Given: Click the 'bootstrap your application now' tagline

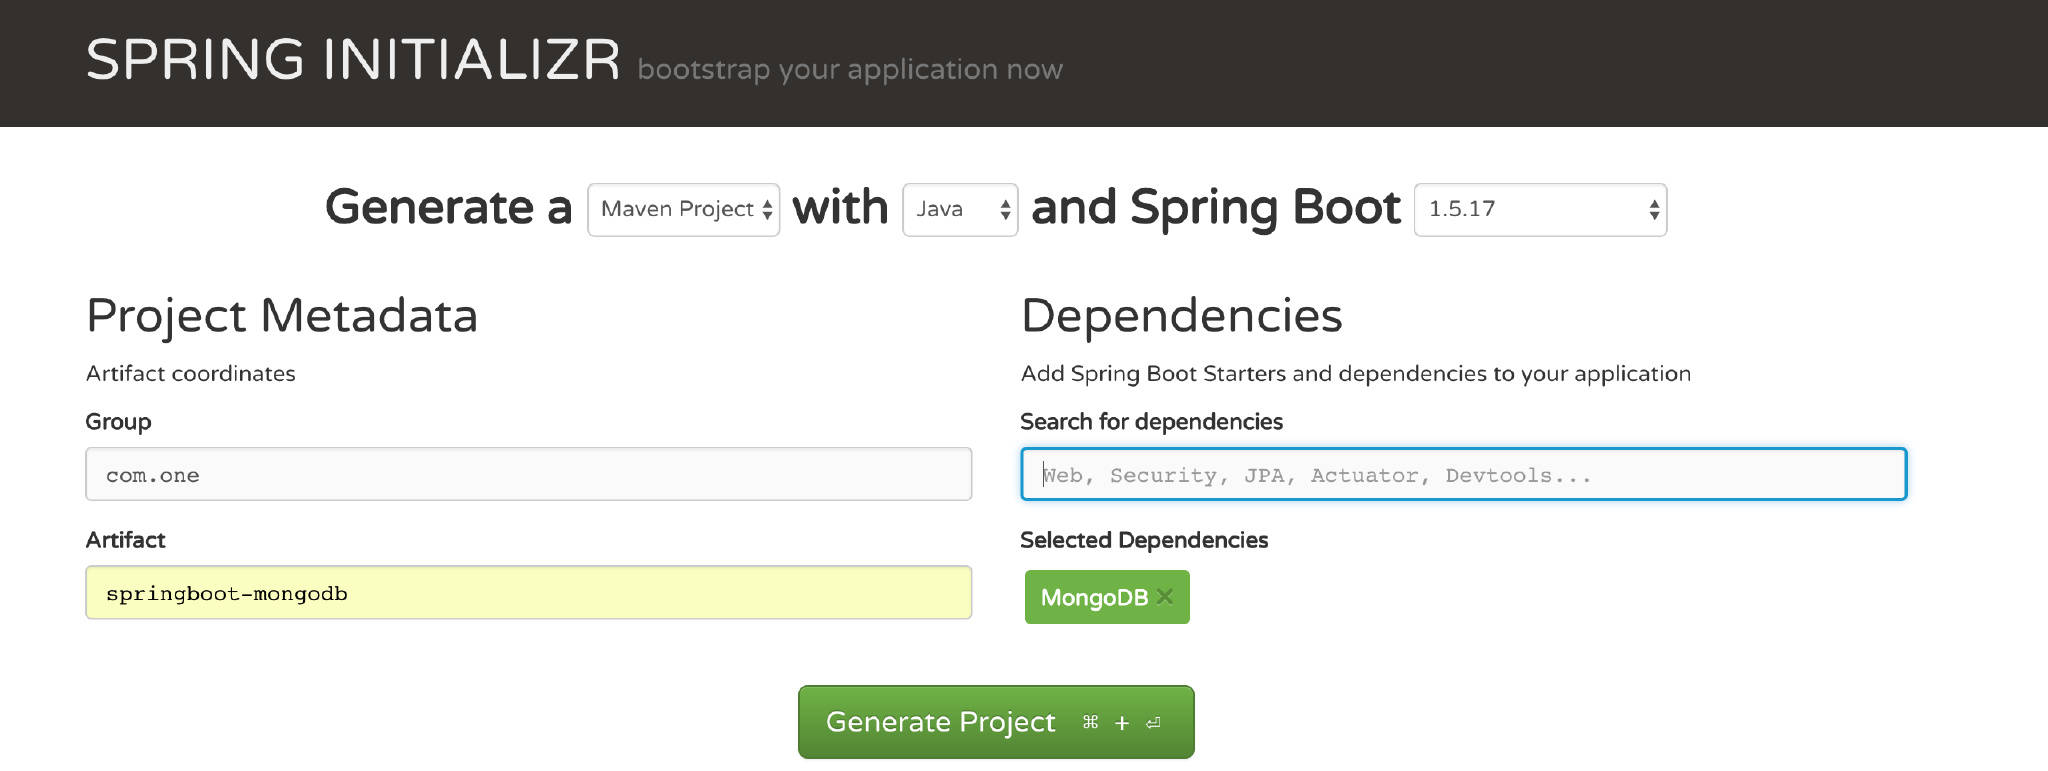Looking at the screenshot, I should [x=849, y=70].
